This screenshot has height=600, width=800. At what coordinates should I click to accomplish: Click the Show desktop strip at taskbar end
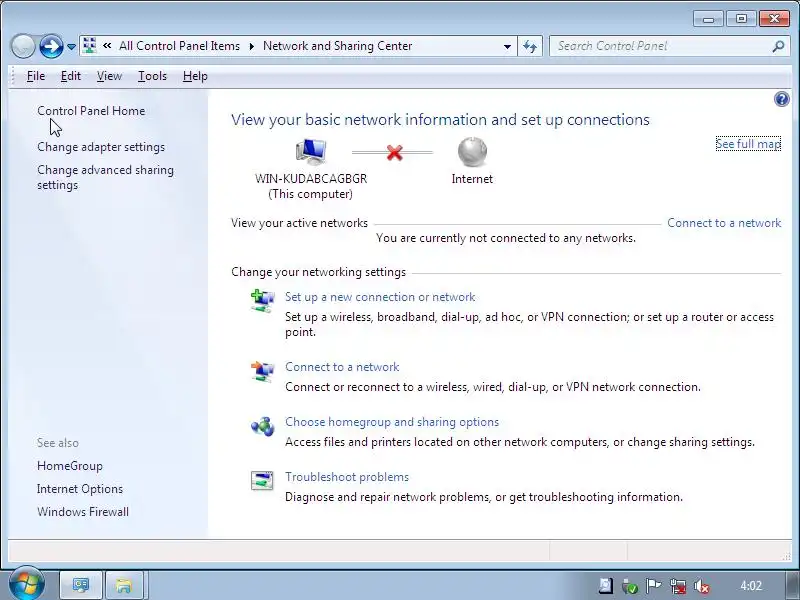(793, 585)
